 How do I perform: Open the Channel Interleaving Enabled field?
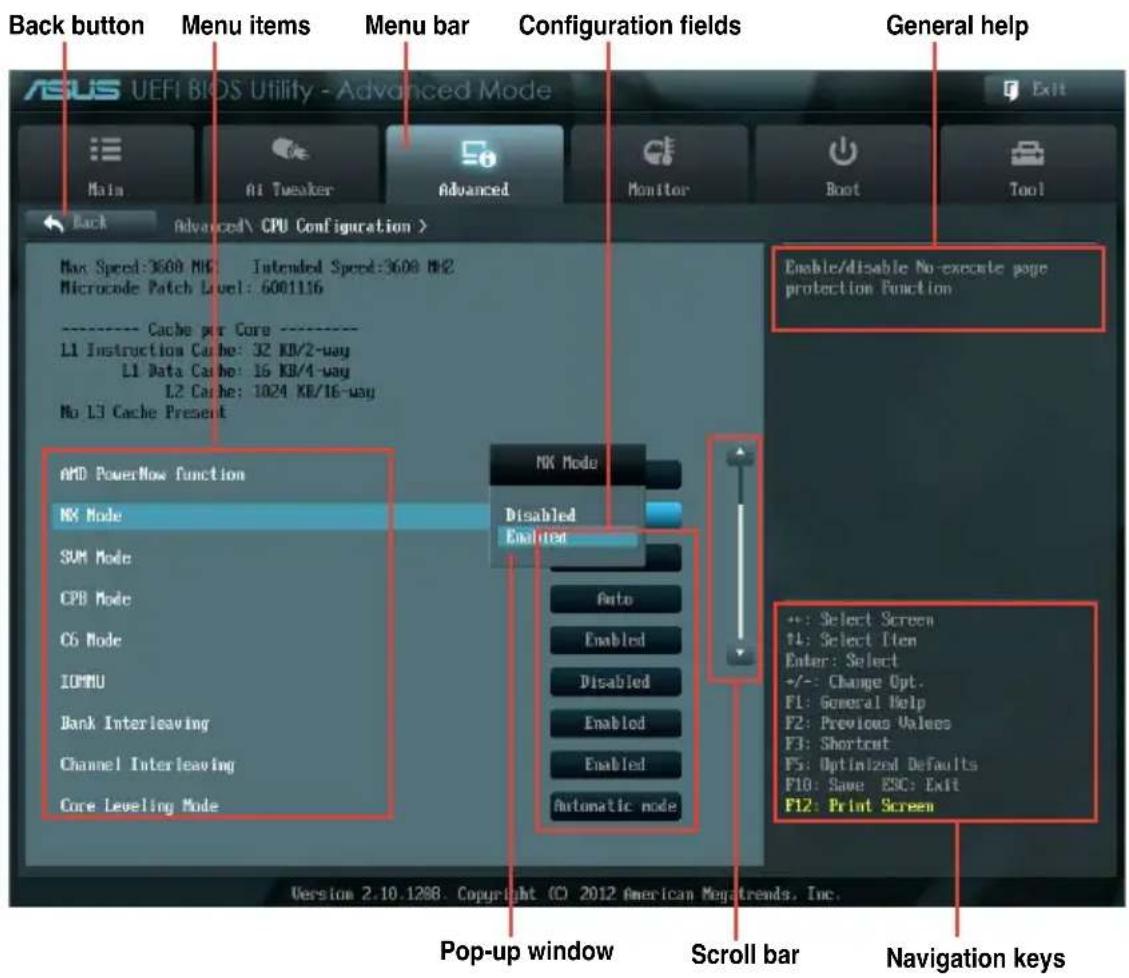point(615,764)
